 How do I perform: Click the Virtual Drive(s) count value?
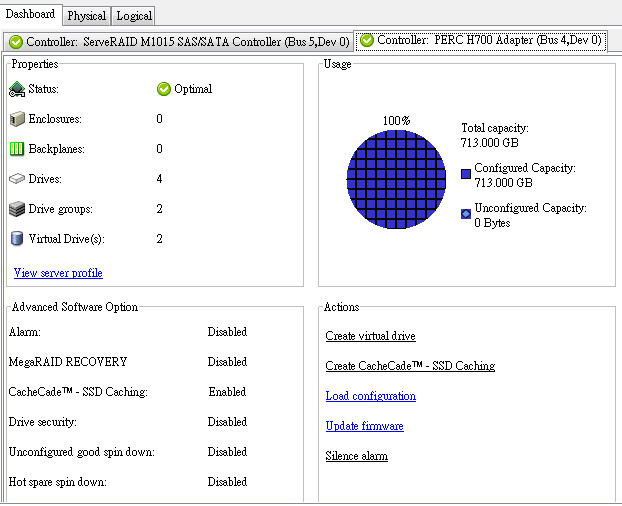[159, 239]
